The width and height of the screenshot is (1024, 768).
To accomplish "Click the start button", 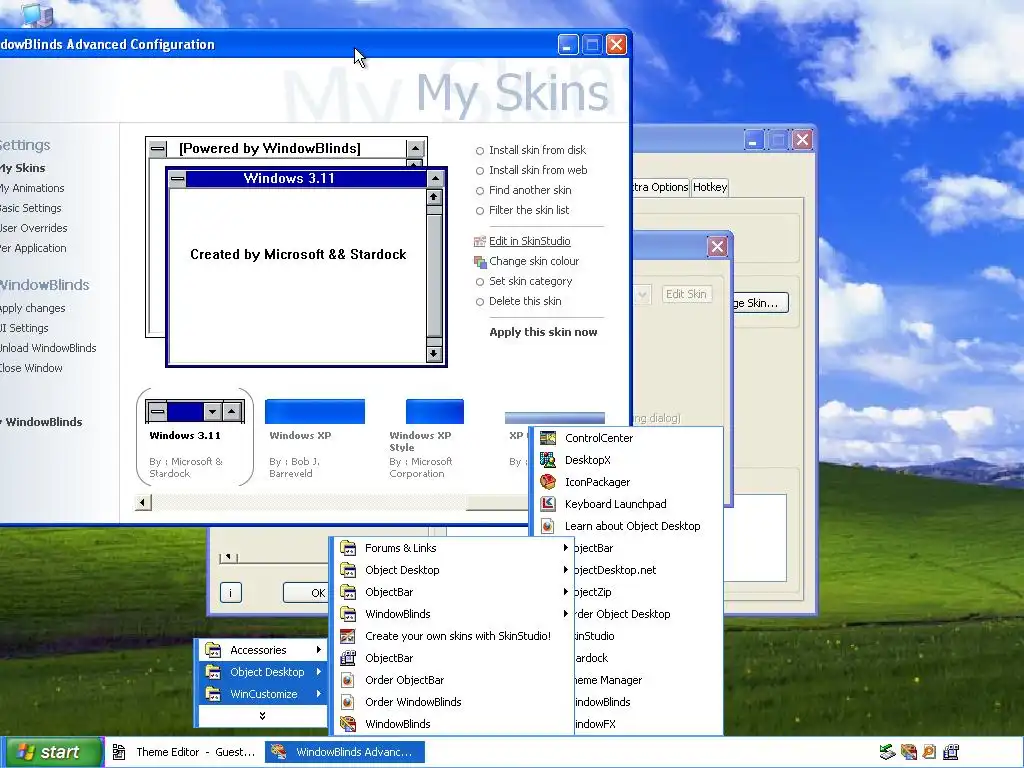I will point(52,752).
